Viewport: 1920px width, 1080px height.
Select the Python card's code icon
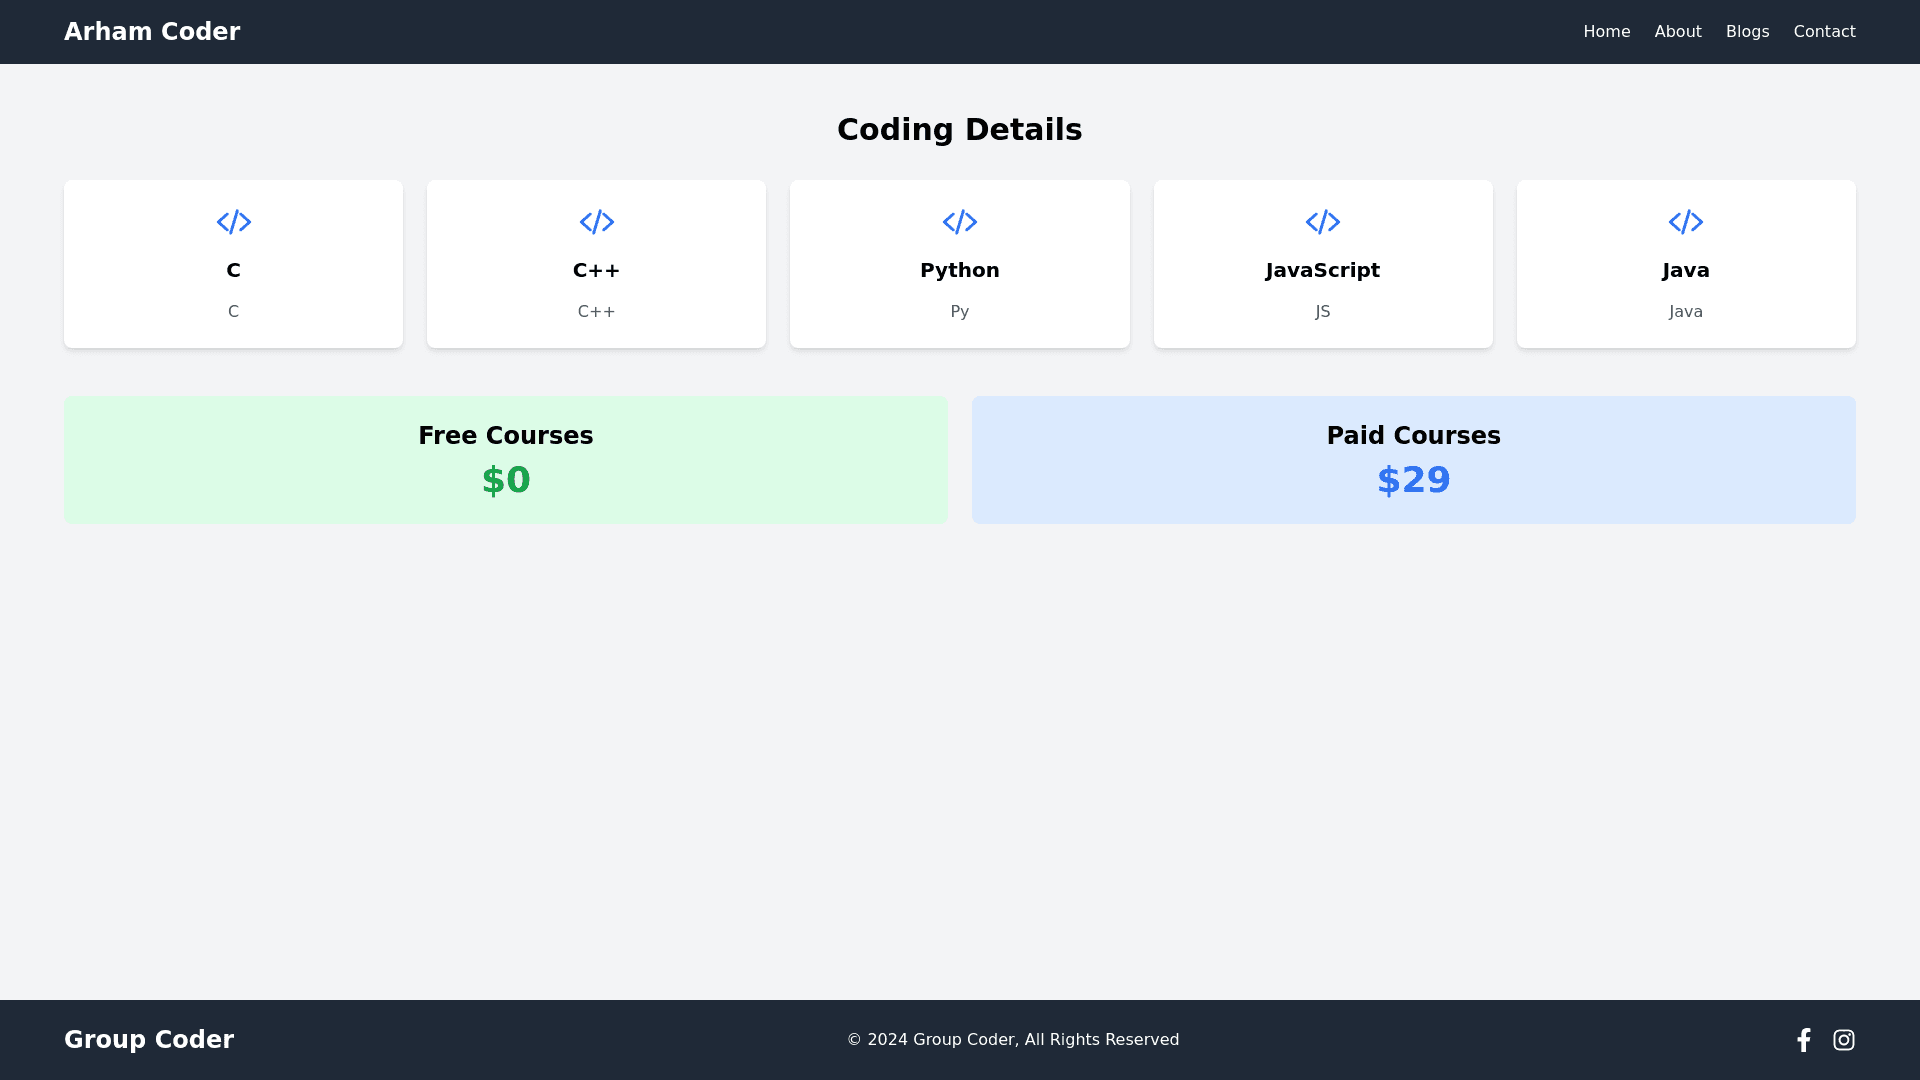tap(959, 222)
